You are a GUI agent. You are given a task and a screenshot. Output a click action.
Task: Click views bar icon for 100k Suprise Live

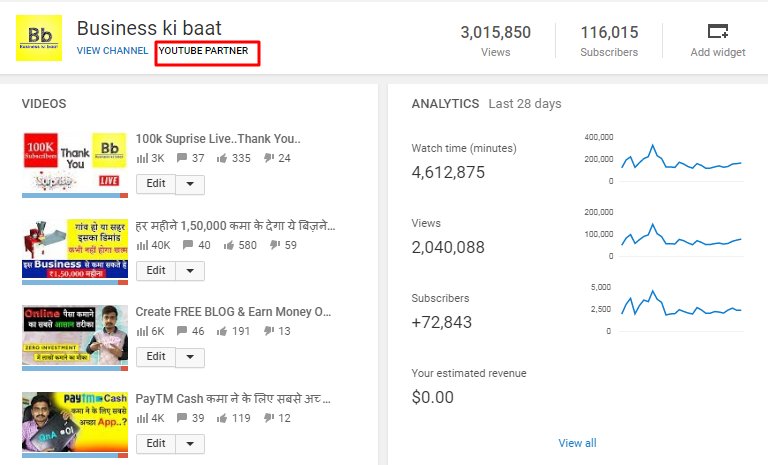click(x=142, y=158)
